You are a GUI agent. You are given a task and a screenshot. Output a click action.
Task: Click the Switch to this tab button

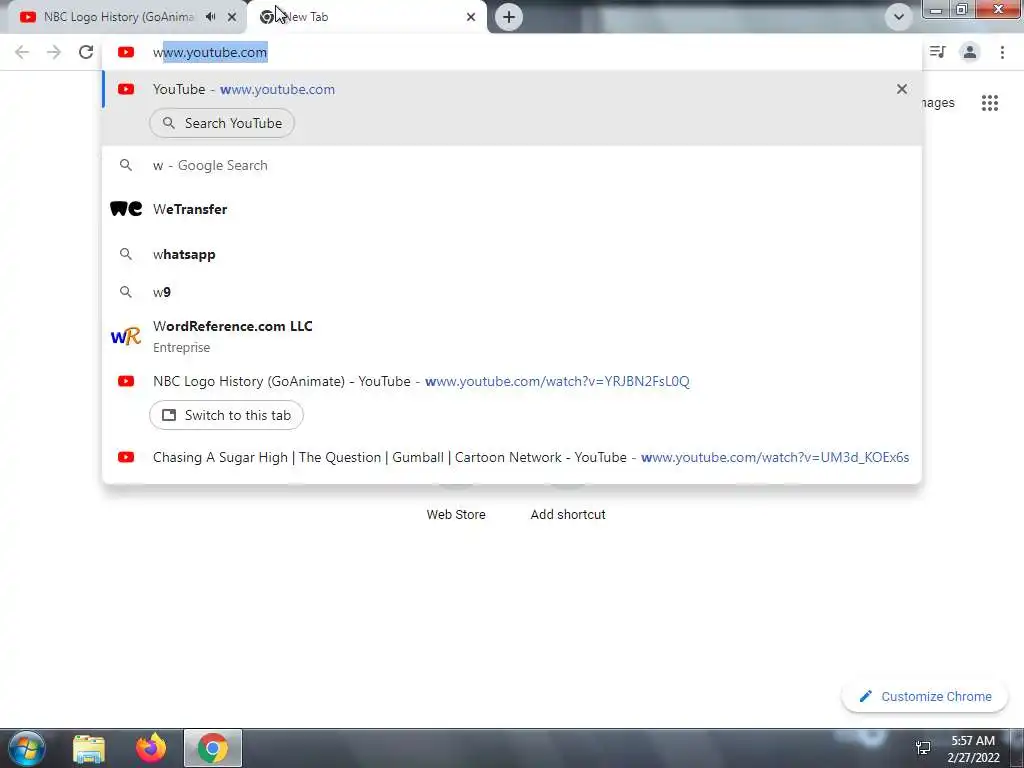coord(226,415)
